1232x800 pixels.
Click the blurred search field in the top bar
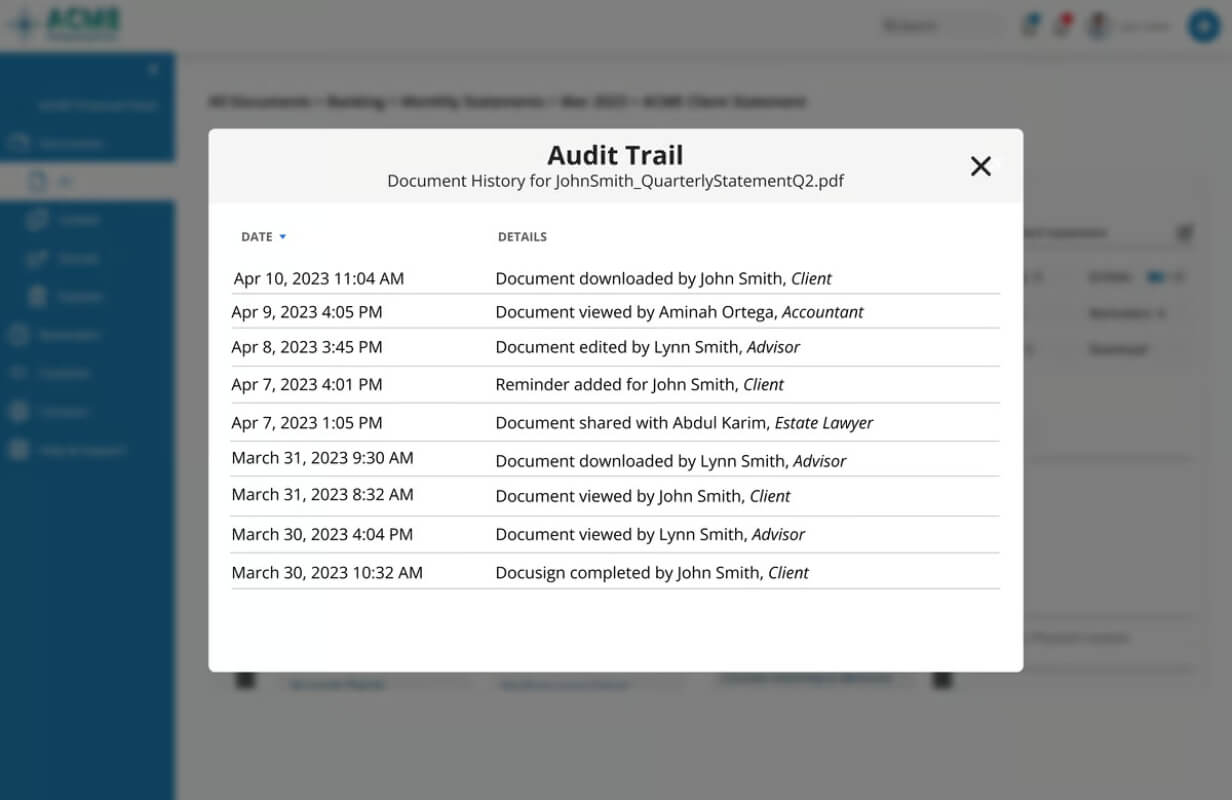click(x=940, y=26)
